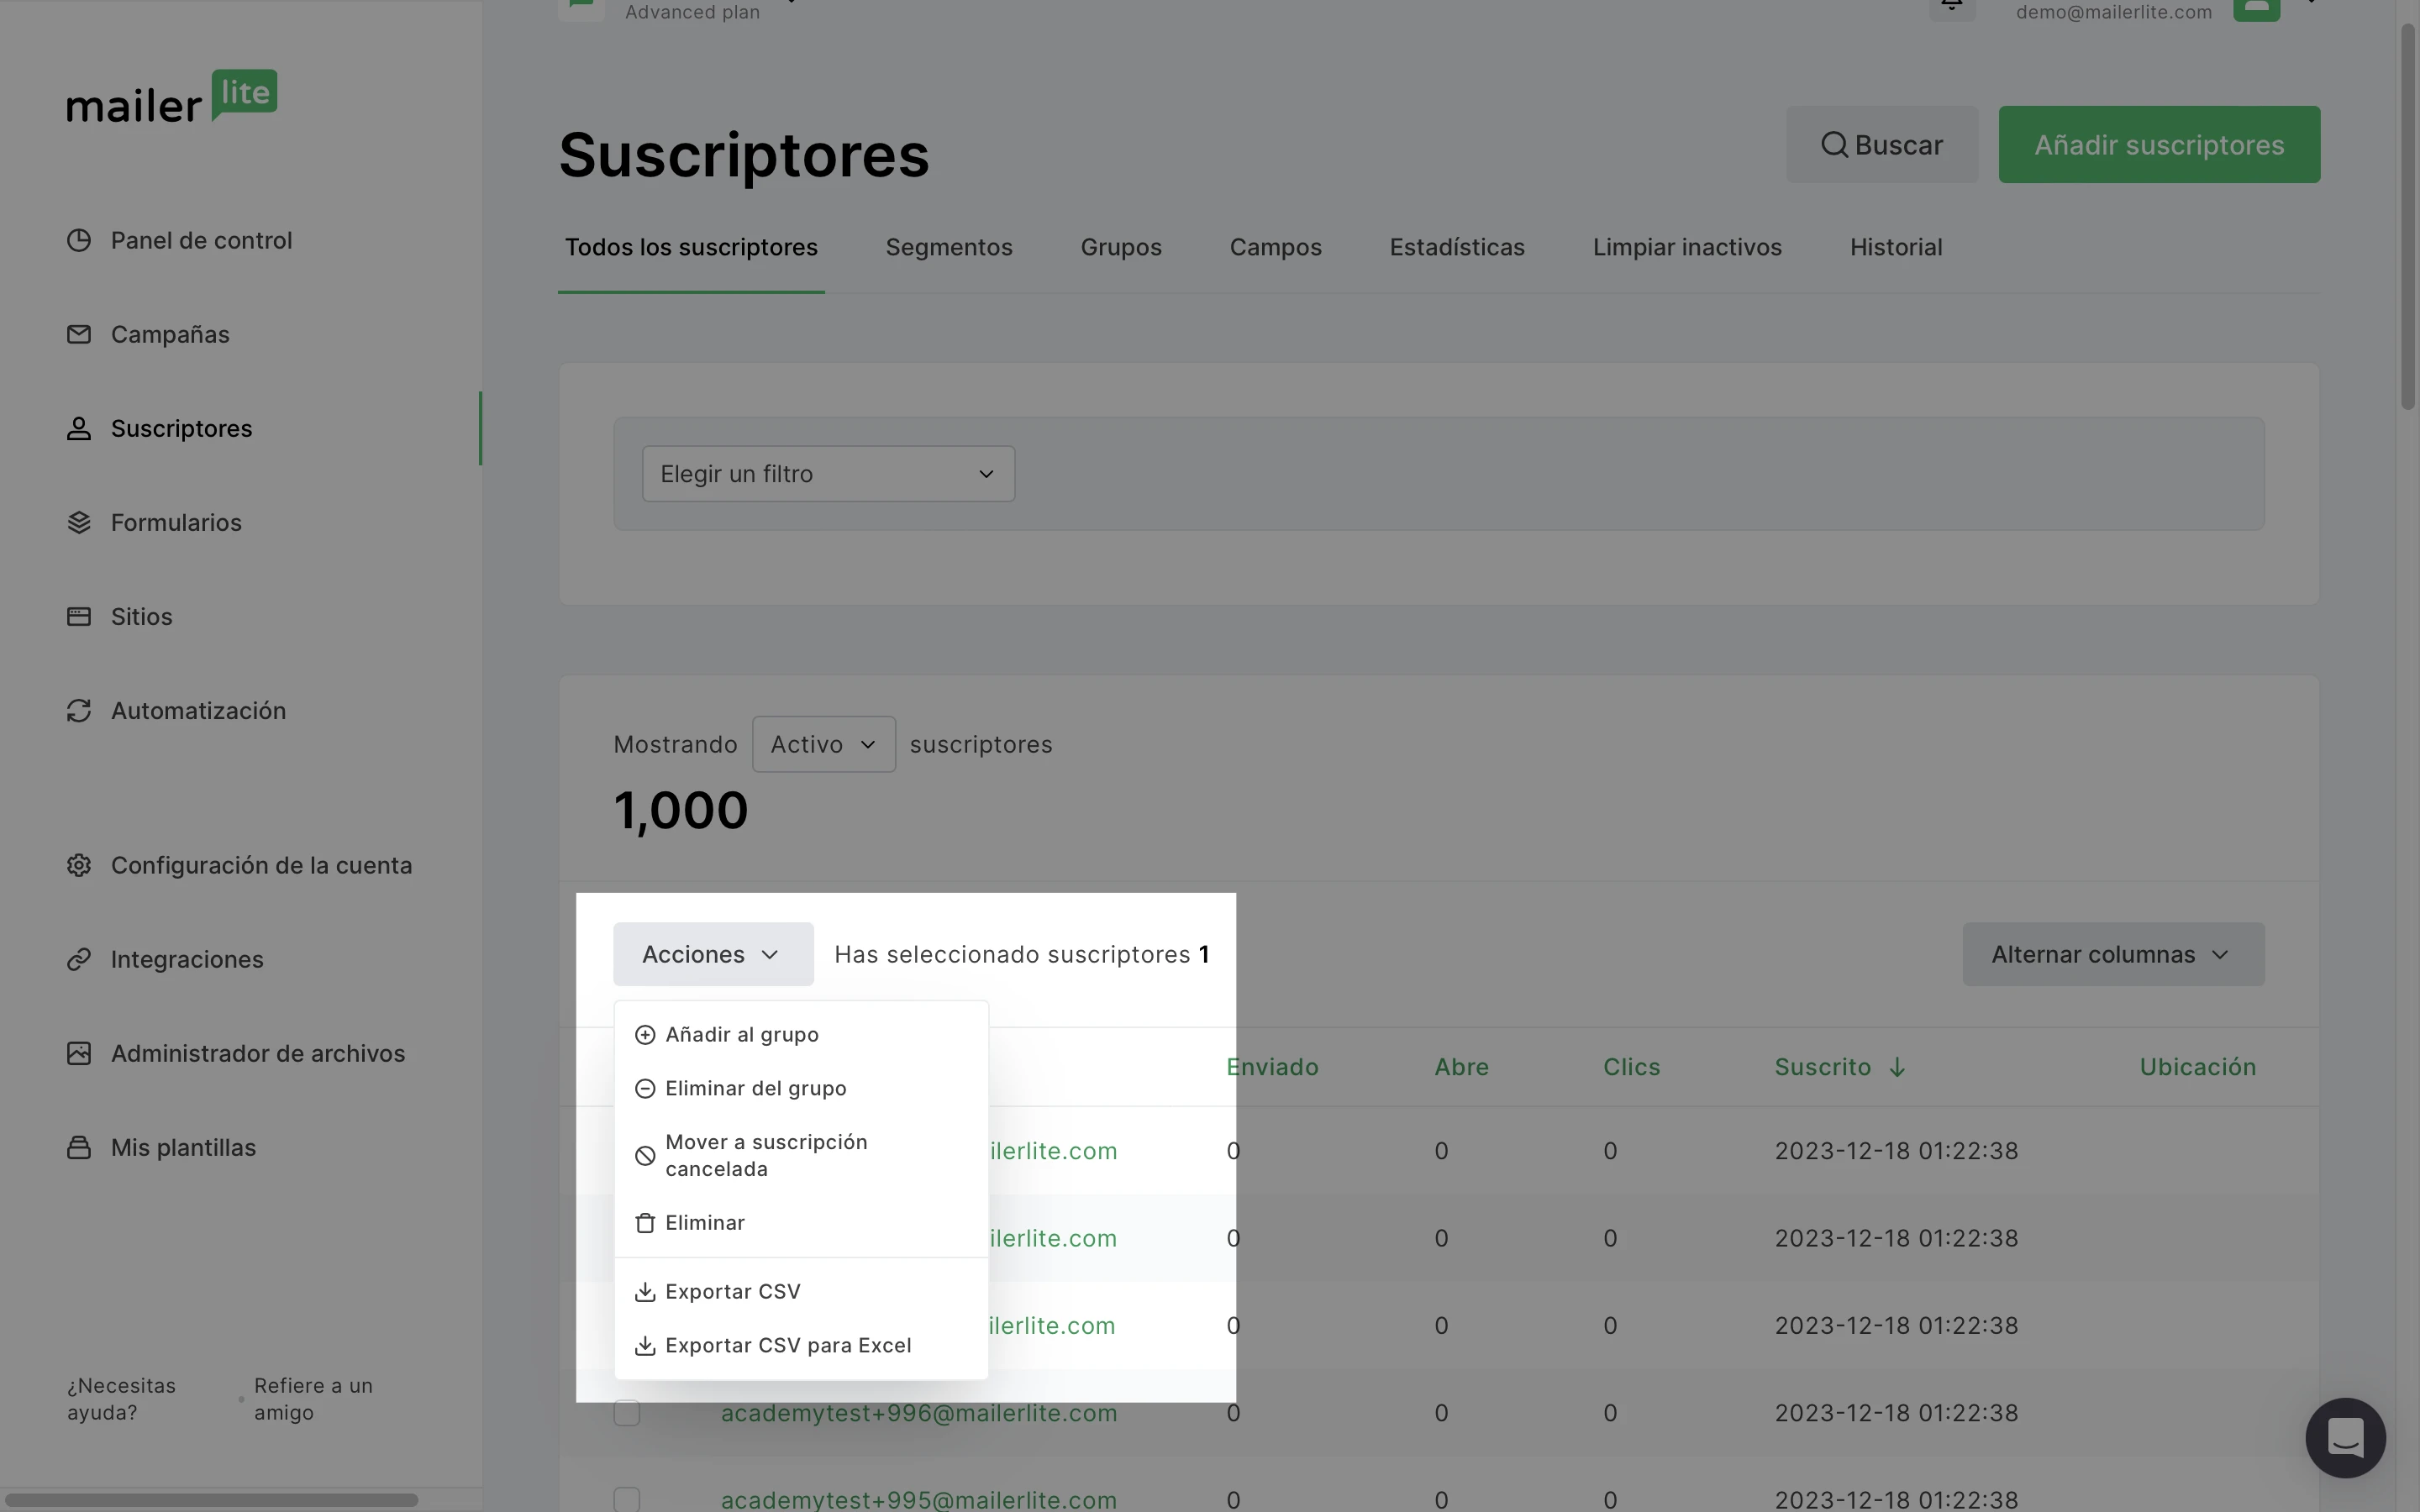The image size is (2420, 1512).
Task: Choose Eliminar from actions menu
Action: tap(801, 1223)
